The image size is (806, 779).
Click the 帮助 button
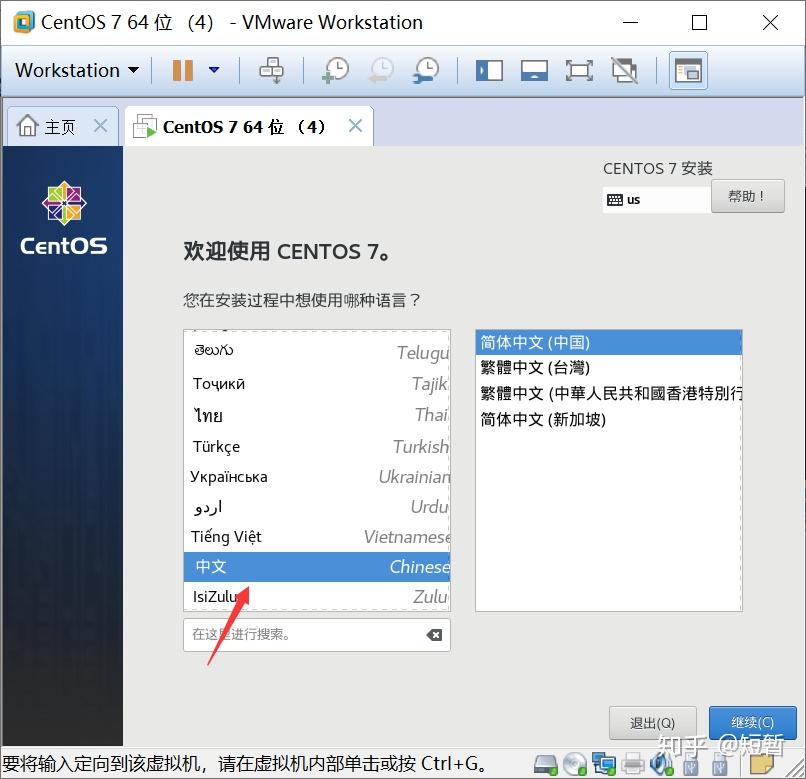coord(748,196)
